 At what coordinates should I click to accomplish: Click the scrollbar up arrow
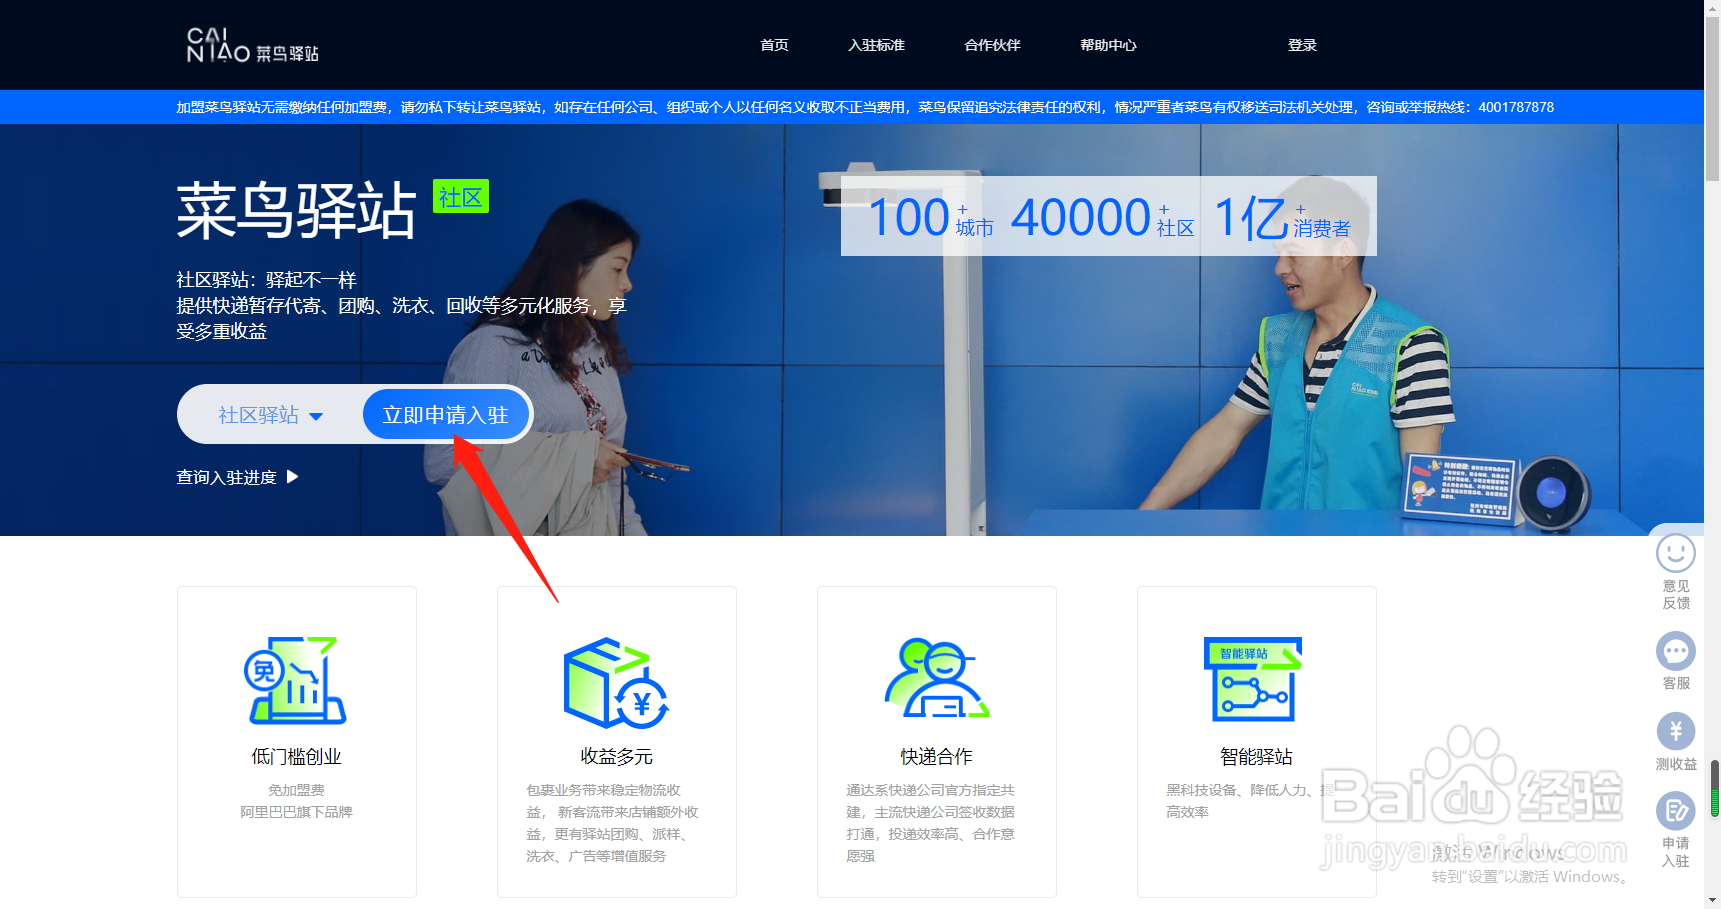1712,8
